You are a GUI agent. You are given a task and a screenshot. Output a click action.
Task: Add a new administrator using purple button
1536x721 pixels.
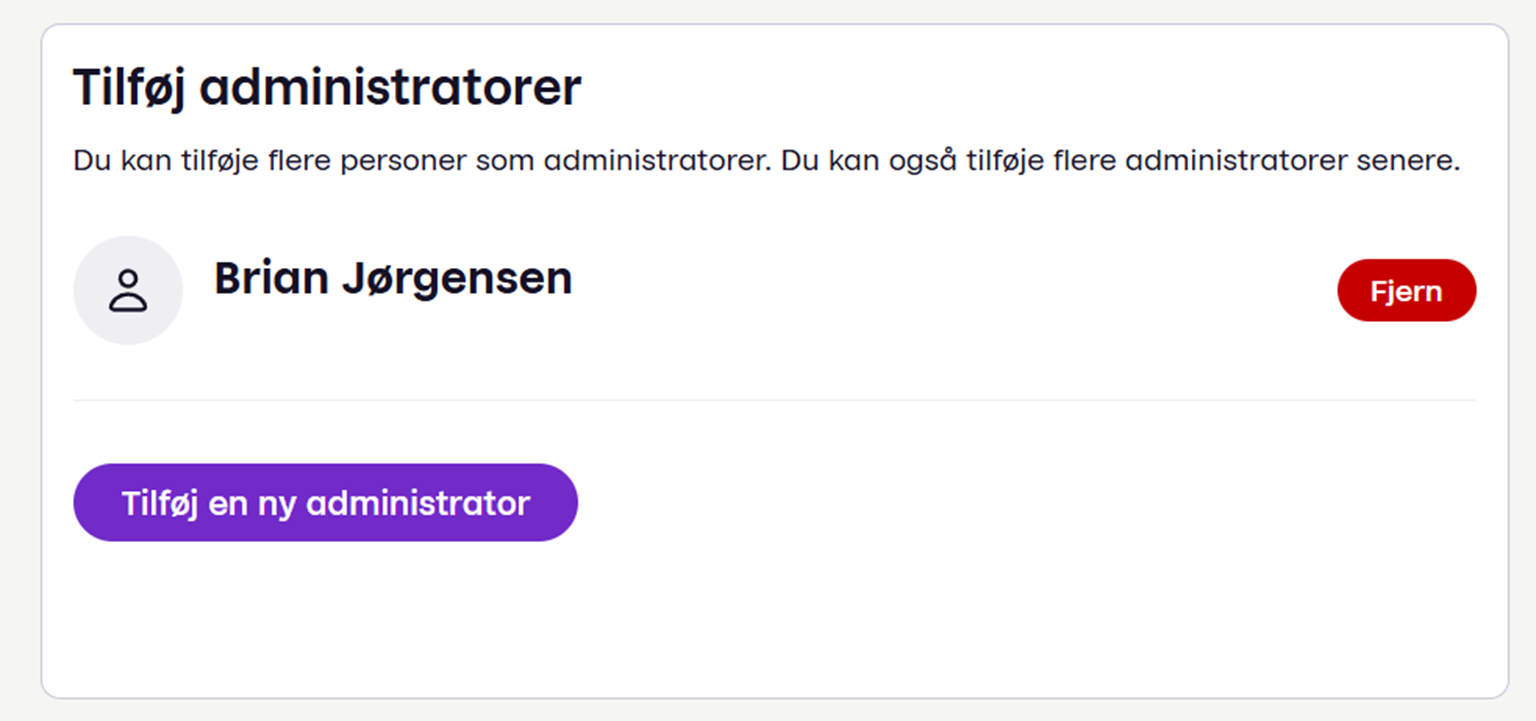(x=325, y=502)
